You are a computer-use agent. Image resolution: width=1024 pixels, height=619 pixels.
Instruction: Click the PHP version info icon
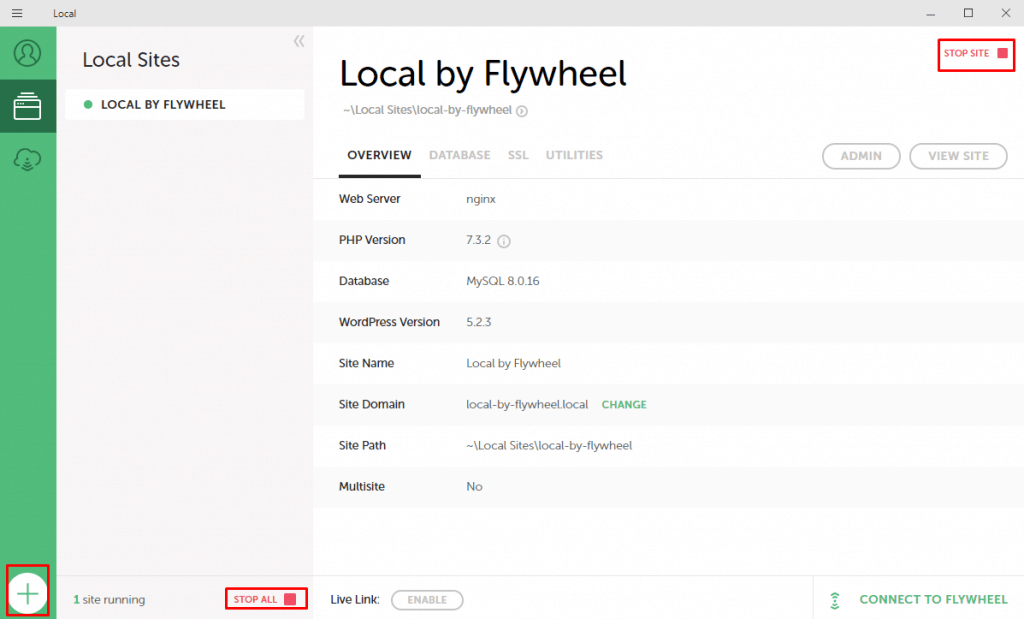(x=504, y=241)
